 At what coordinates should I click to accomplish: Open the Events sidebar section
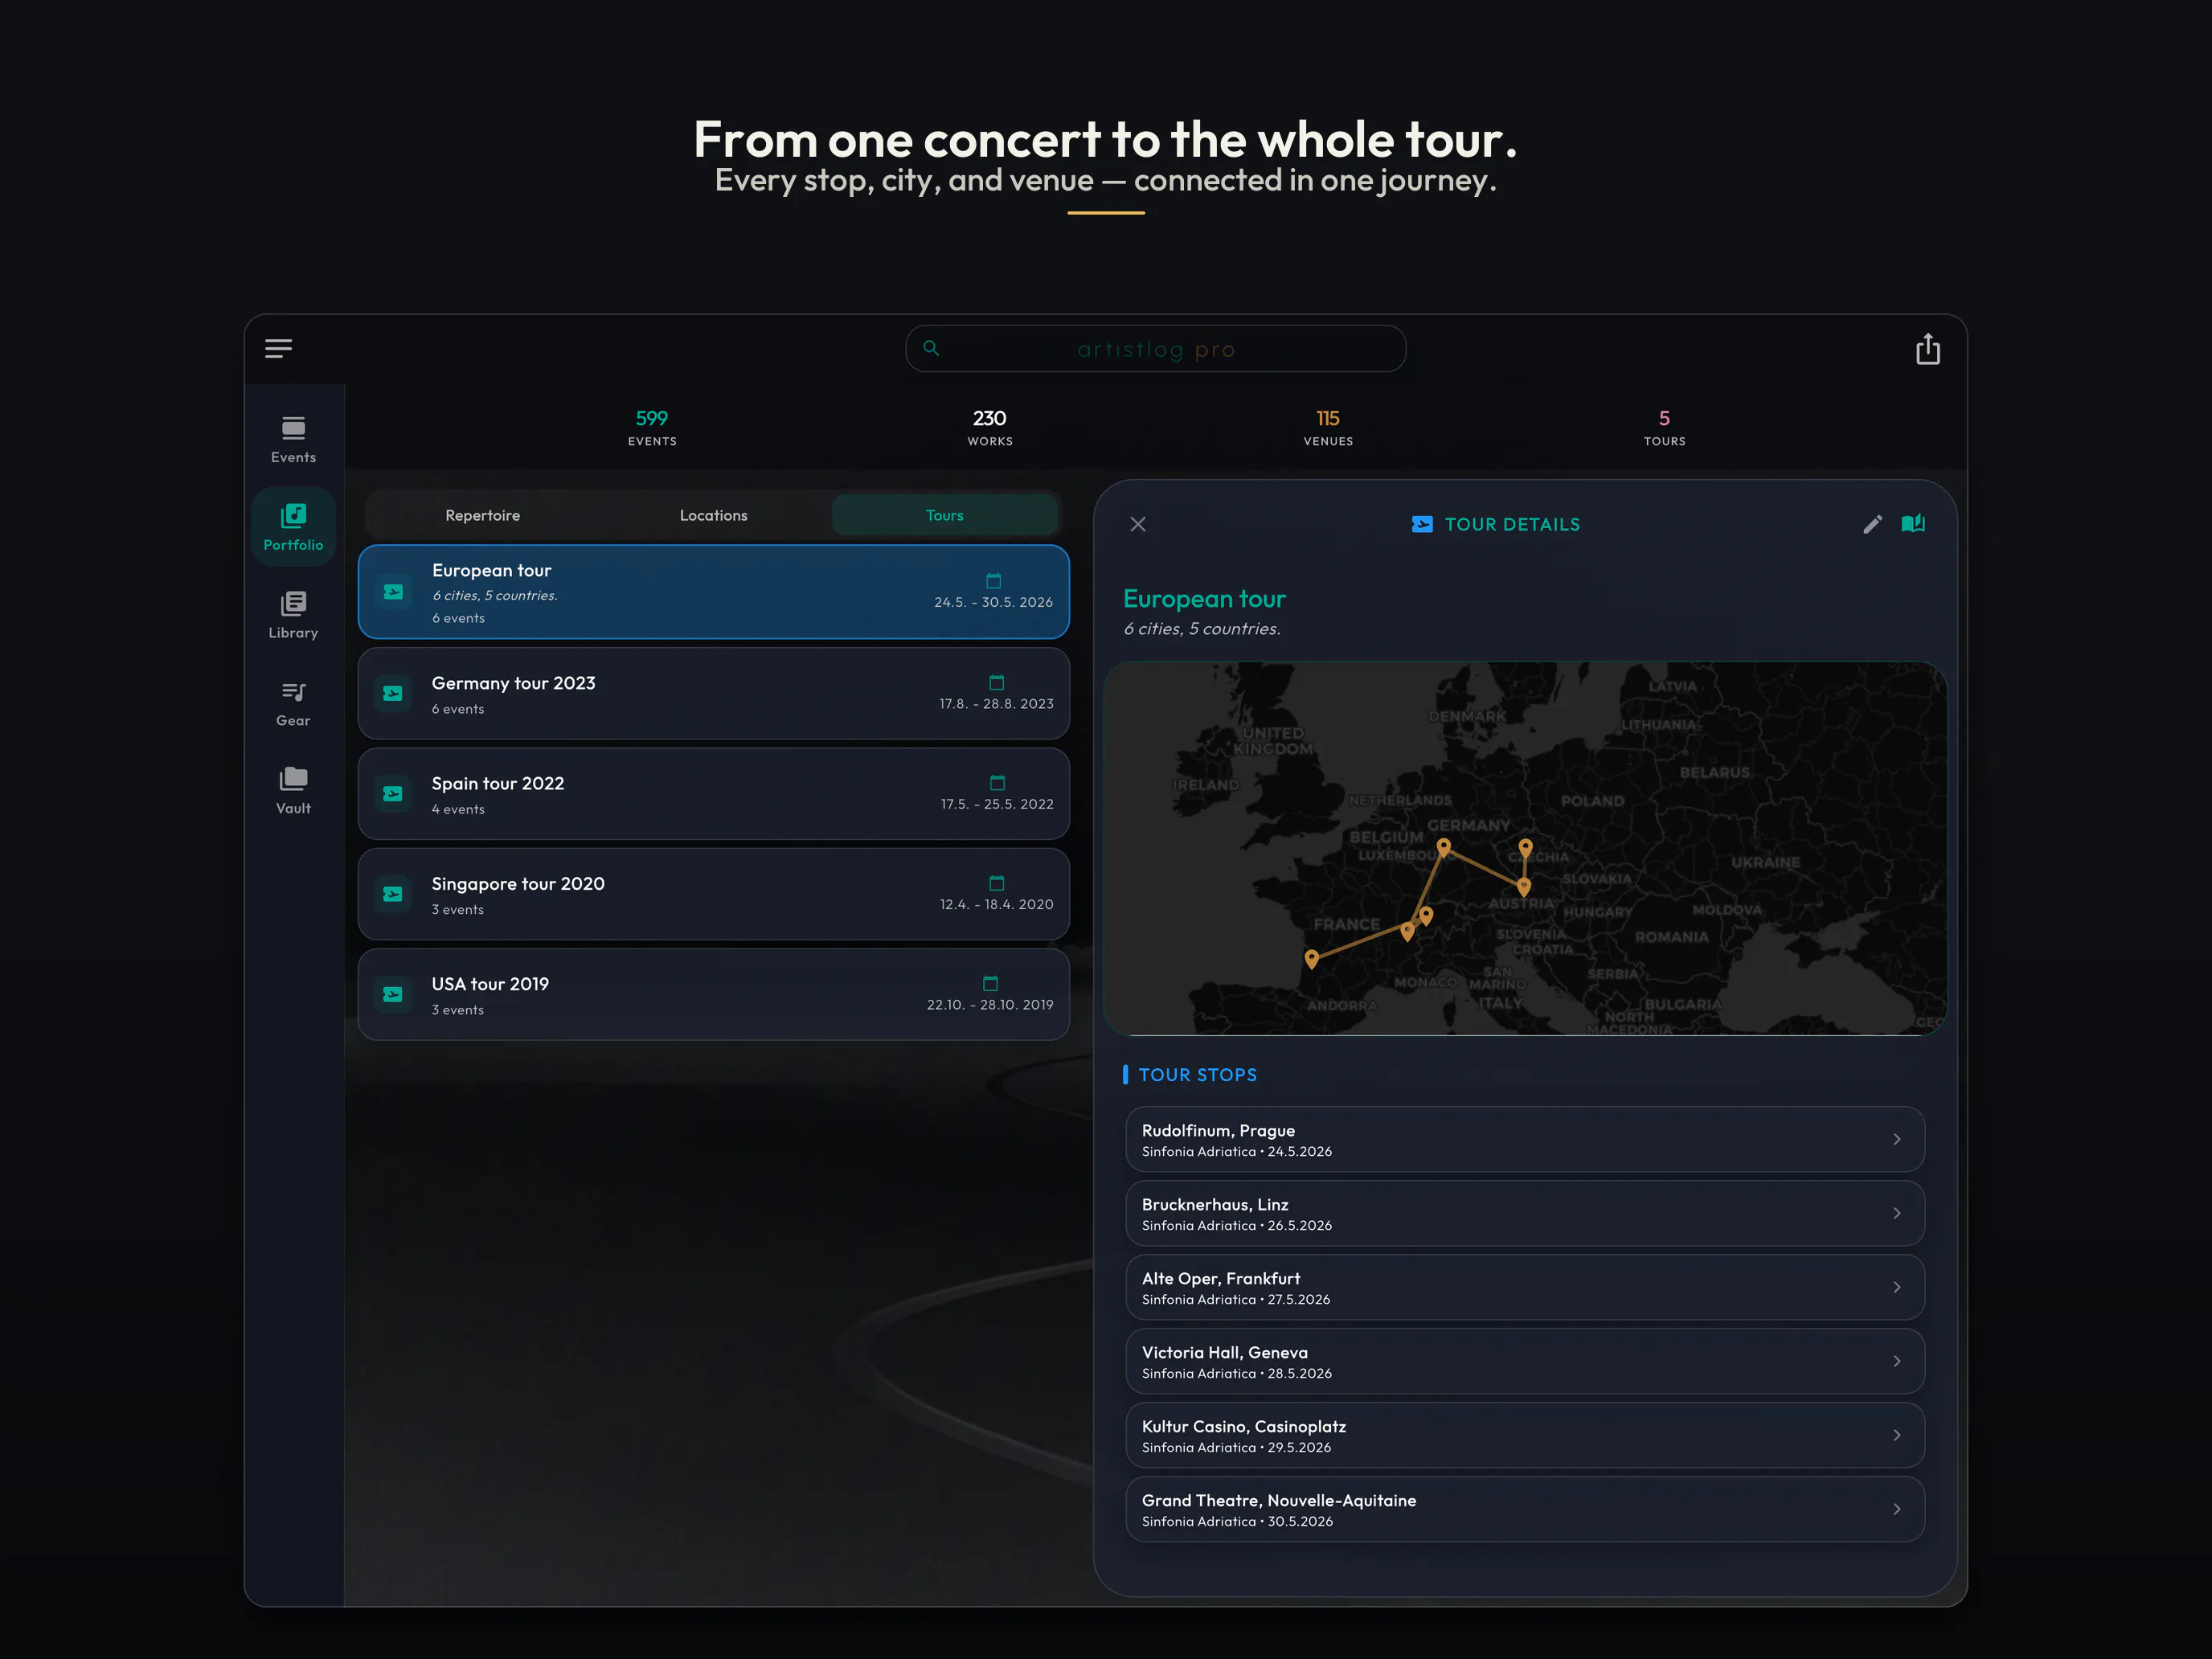pyautogui.click(x=293, y=440)
